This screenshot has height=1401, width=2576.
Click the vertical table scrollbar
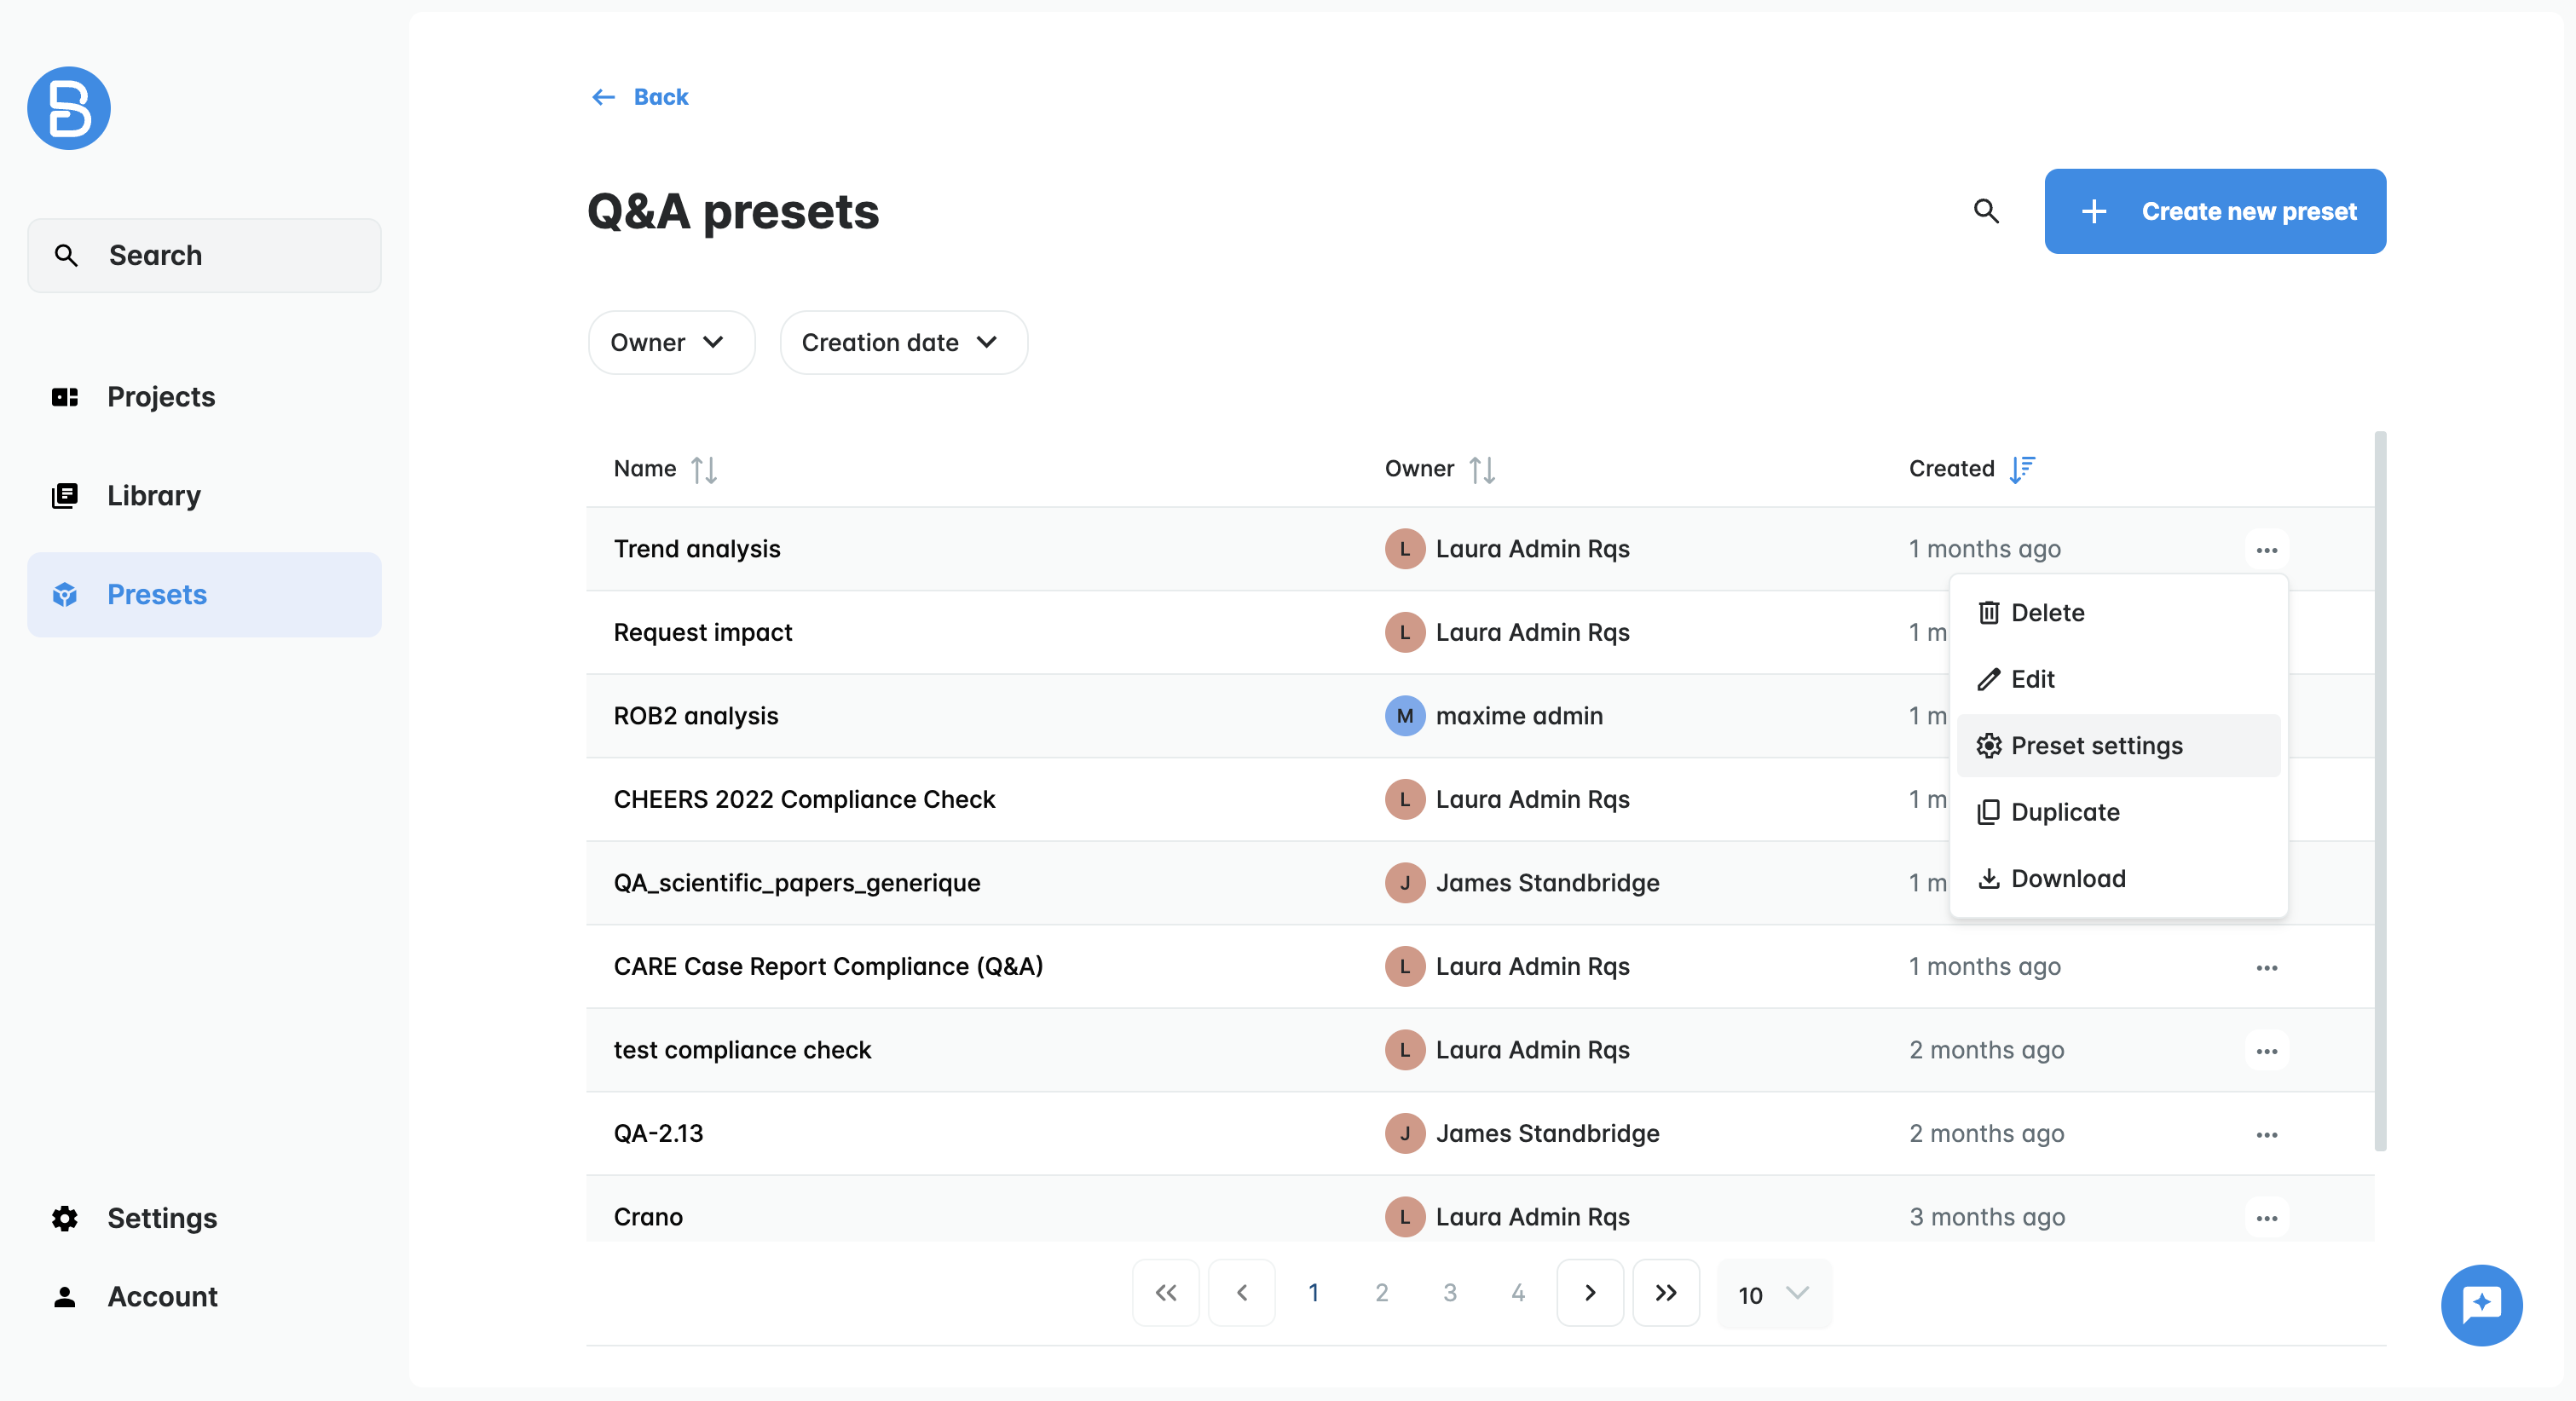tap(2380, 790)
